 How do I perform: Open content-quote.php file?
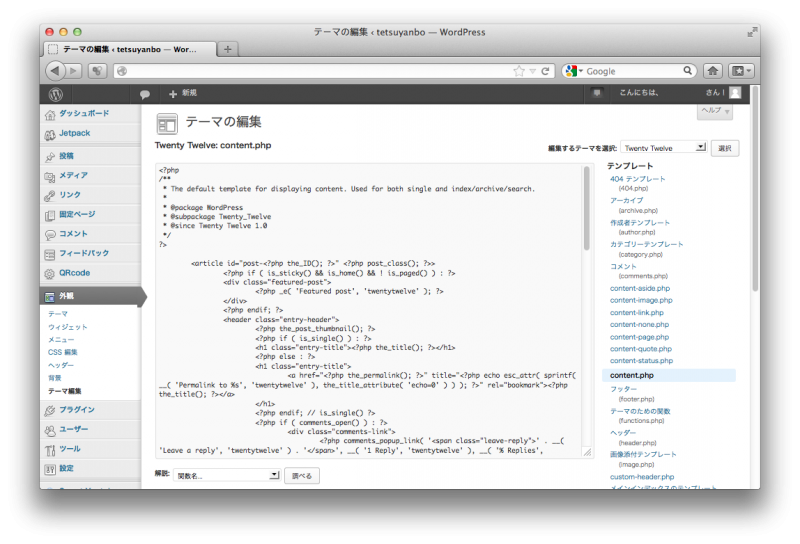pyautogui.click(x=641, y=349)
